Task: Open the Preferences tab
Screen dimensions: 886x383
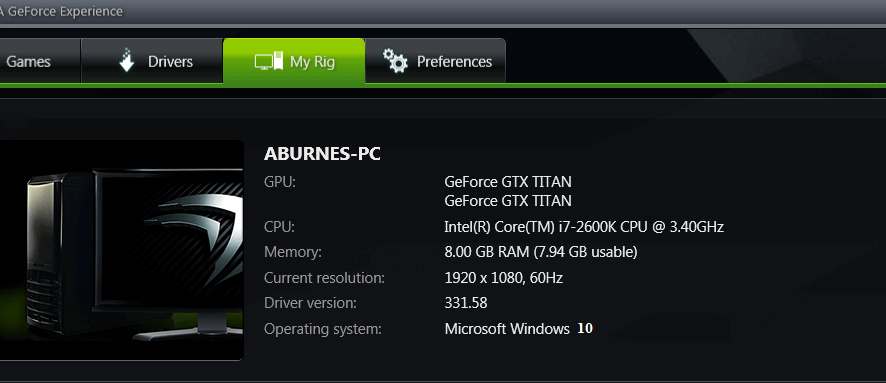Action: 435,61
